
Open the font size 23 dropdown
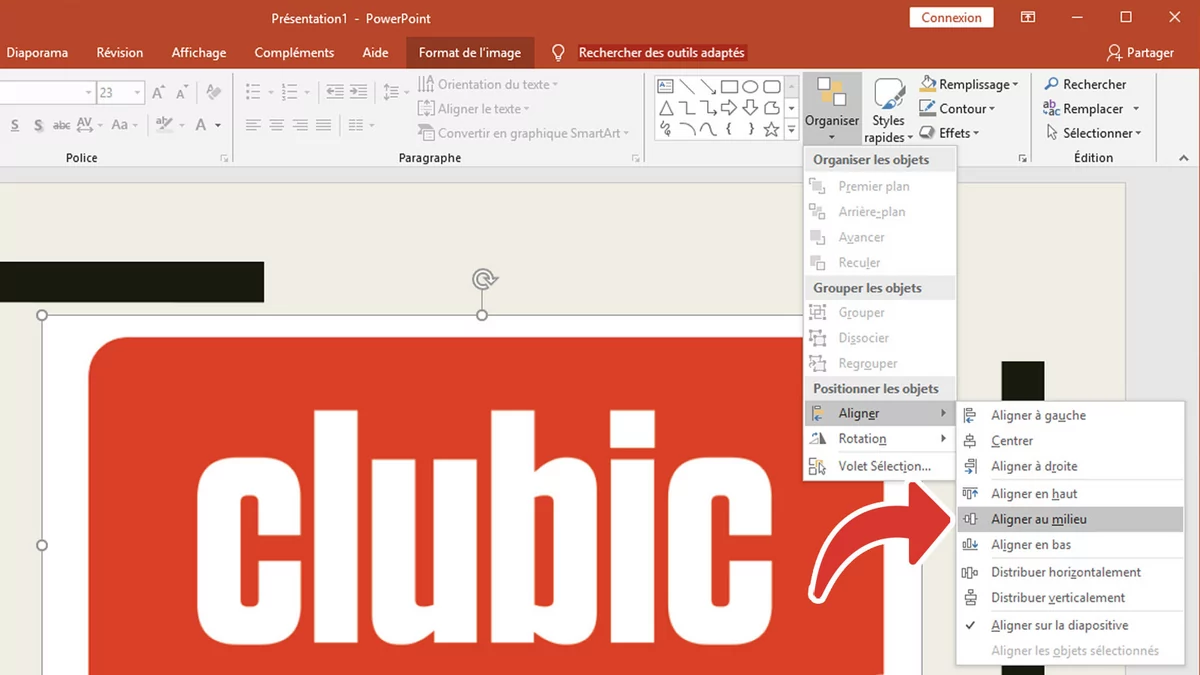click(137, 93)
